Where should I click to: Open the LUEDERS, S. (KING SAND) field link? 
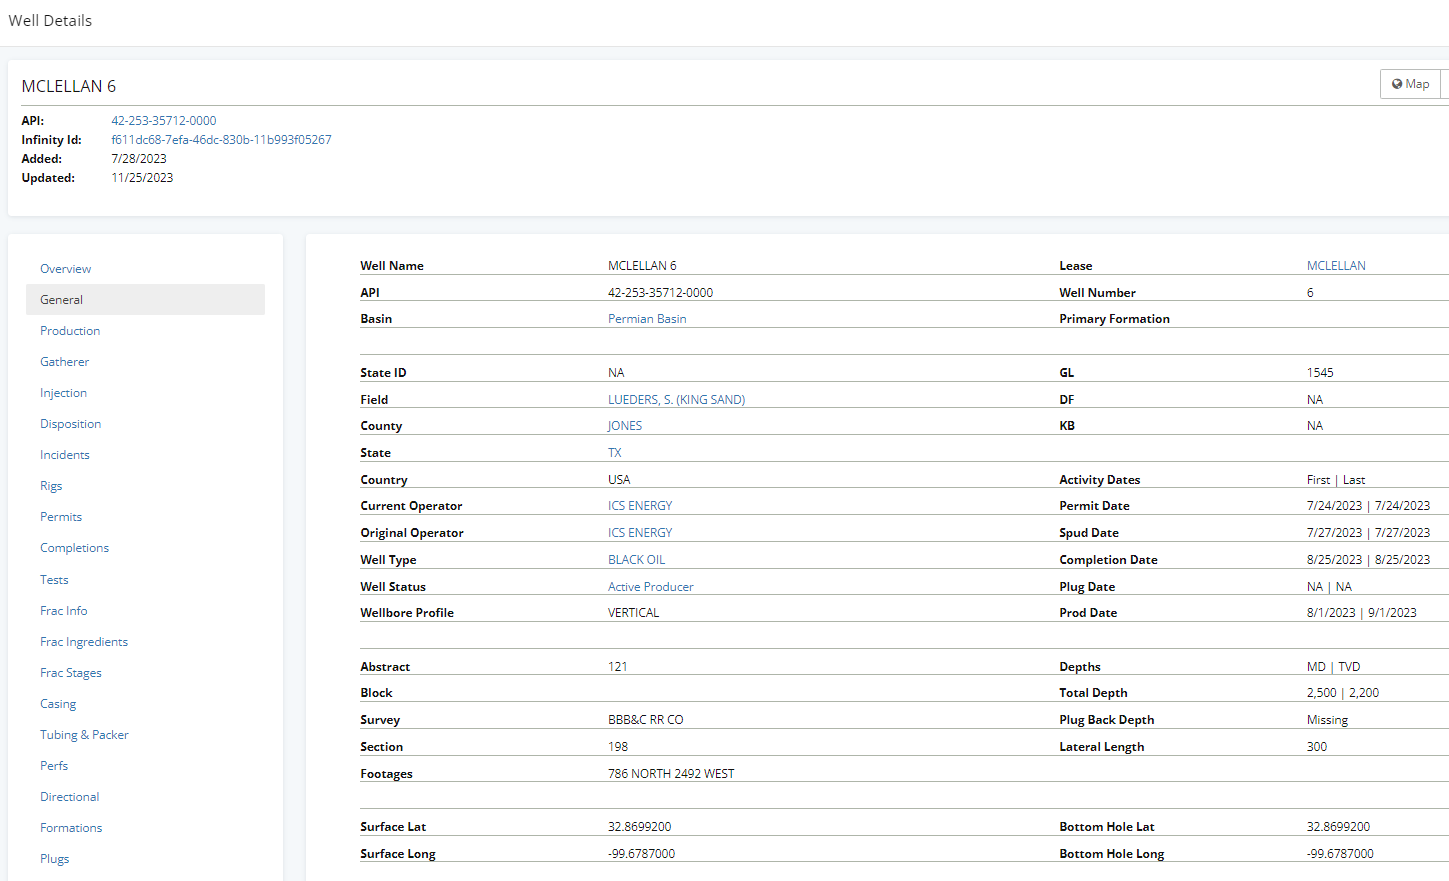click(676, 400)
